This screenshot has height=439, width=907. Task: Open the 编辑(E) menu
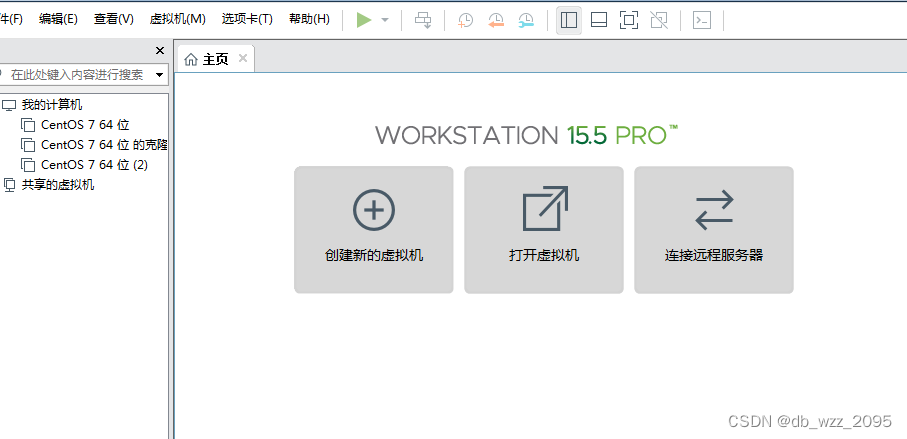pyautogui.click(x=58, y=19)
